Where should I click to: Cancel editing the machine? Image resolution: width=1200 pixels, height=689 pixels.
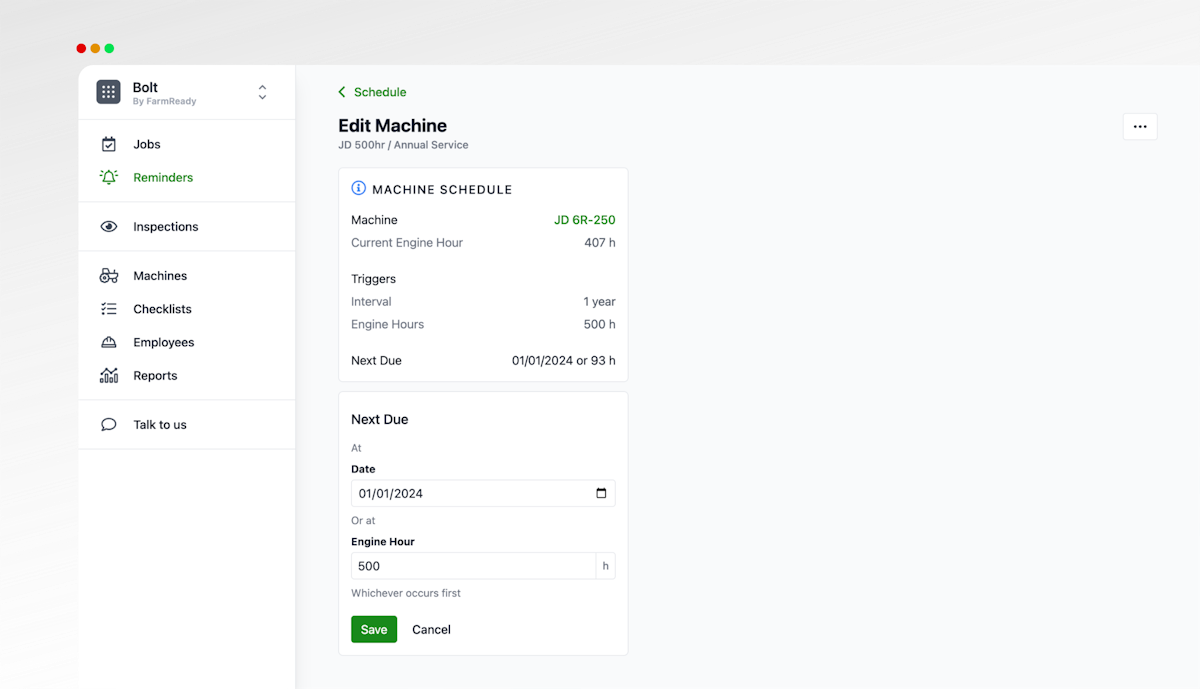(431, 629)
